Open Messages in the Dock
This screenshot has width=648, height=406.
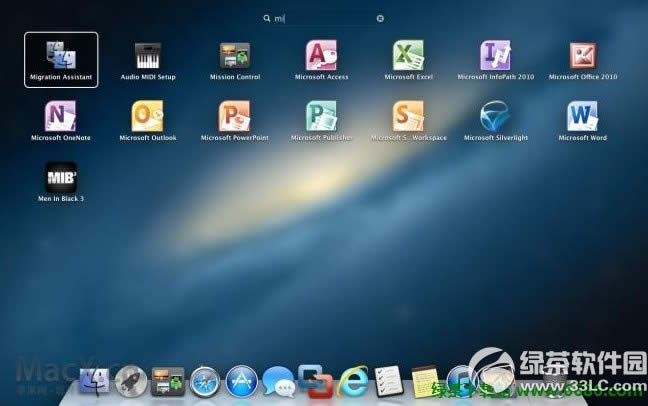(x=279, y=382)
